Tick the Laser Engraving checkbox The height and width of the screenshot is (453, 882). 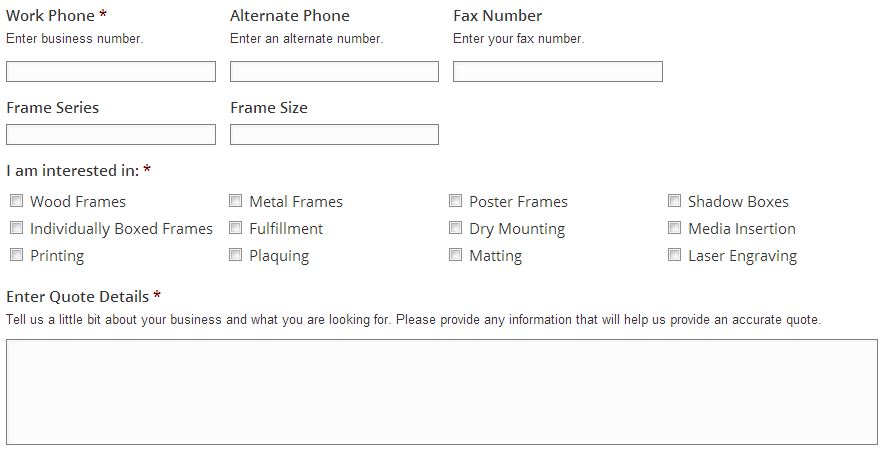coord(675,255)
